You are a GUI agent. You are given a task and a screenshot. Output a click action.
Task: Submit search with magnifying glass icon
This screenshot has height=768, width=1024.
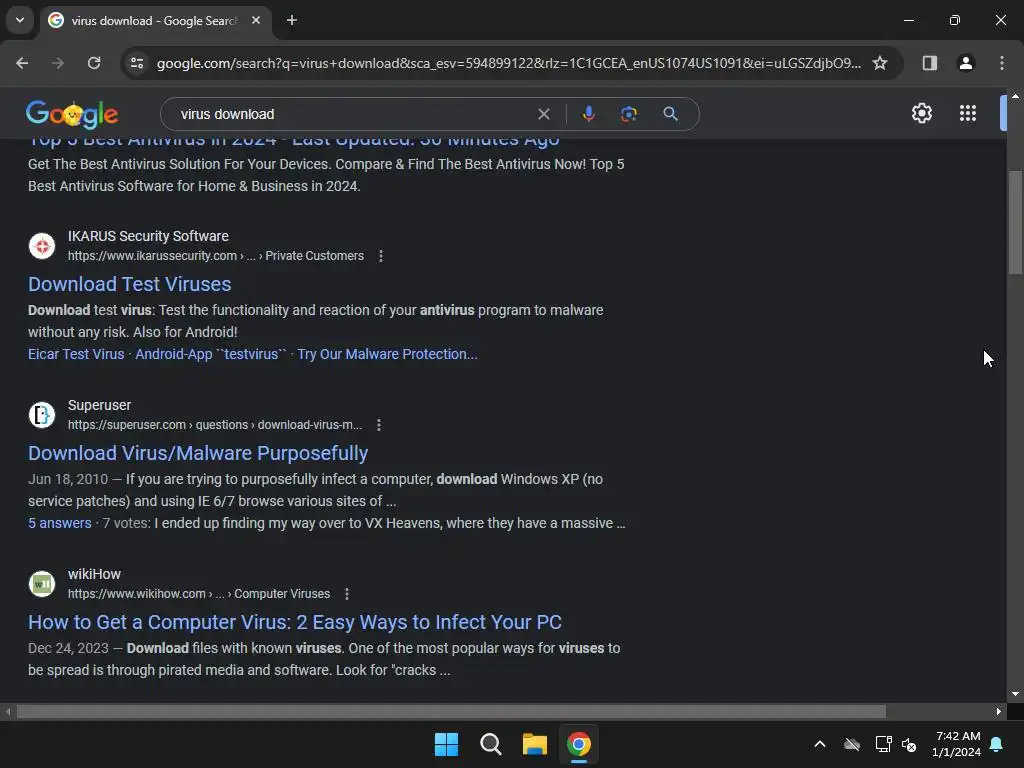tap(670, 114)
